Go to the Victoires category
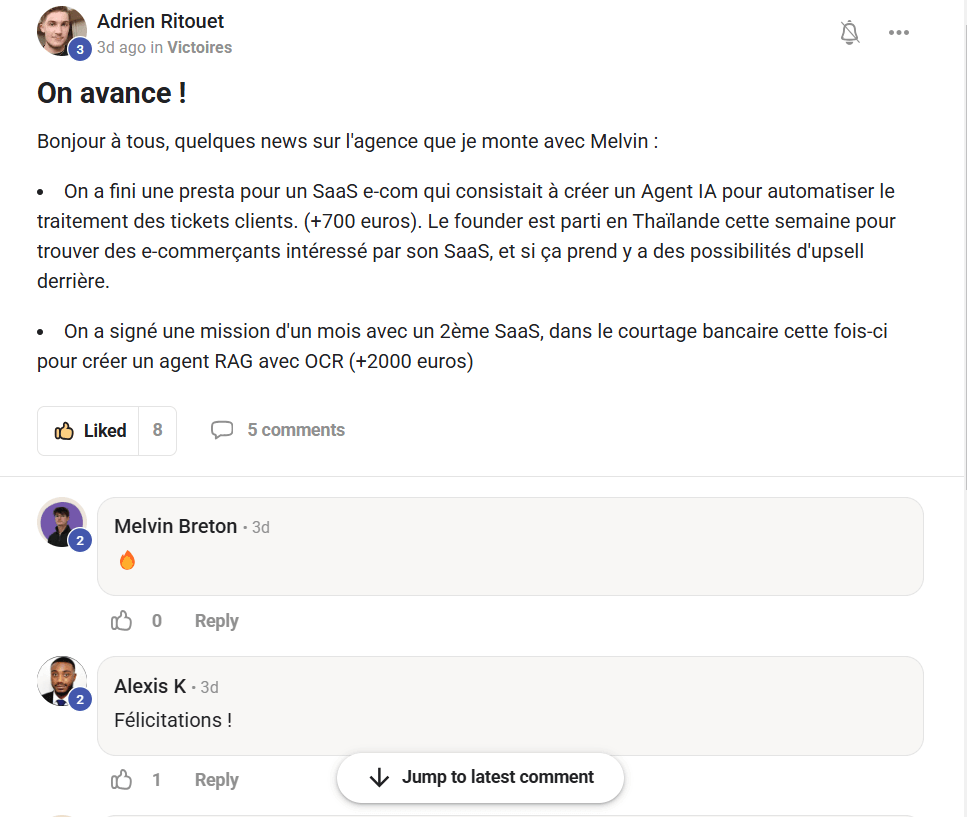 [x=199, y=47]
